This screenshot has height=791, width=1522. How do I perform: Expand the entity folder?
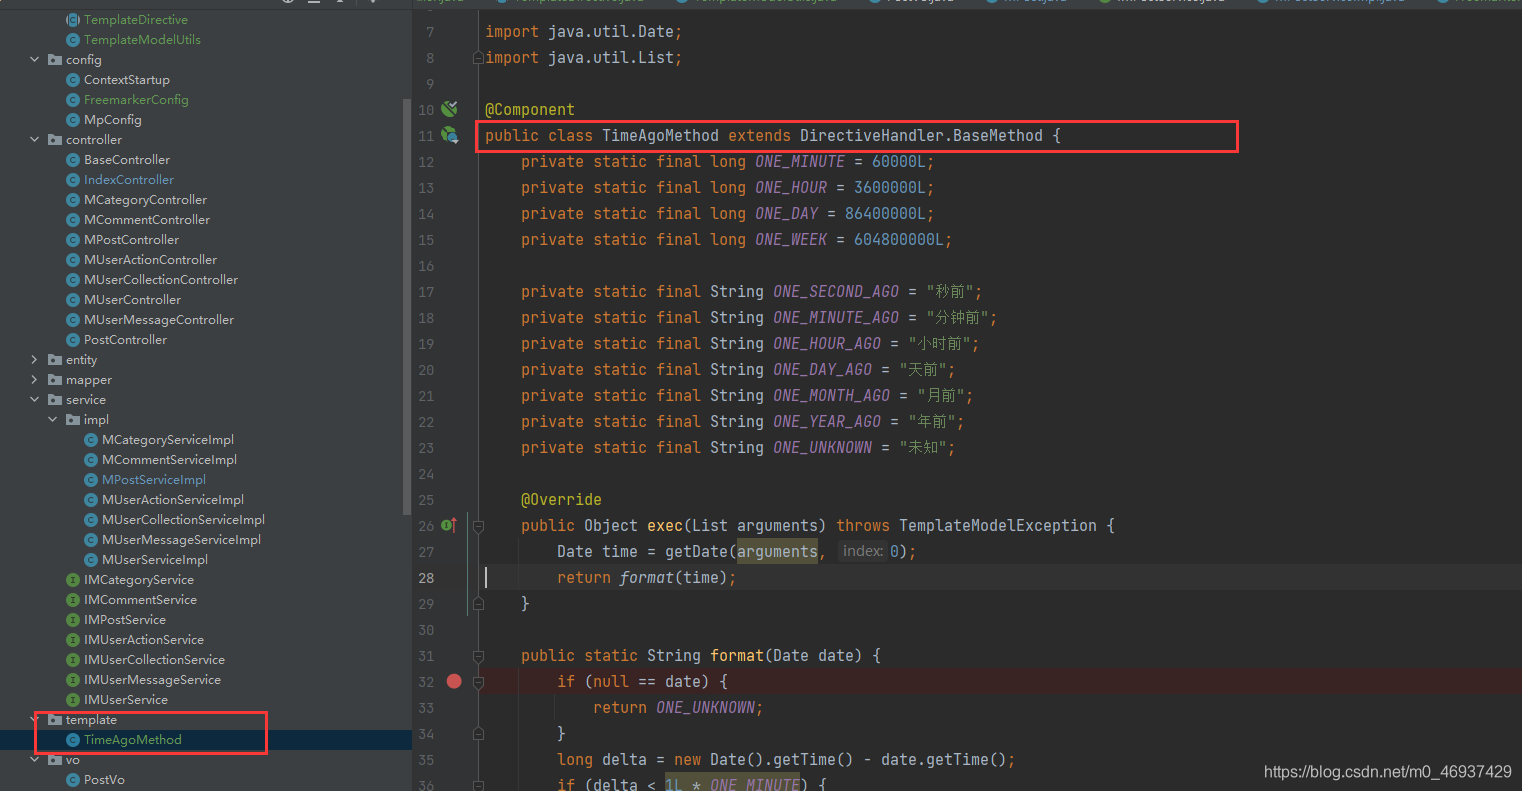35,360
